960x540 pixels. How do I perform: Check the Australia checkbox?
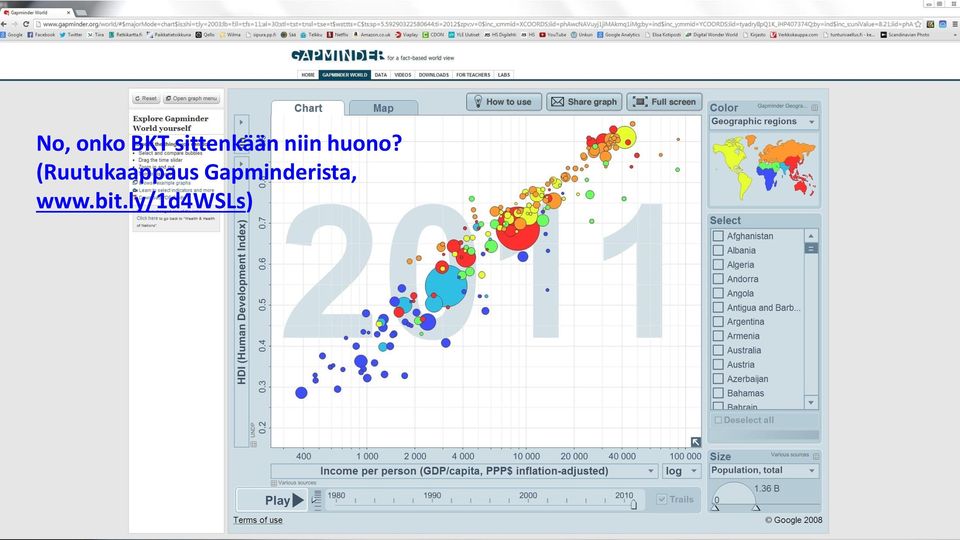718,350
